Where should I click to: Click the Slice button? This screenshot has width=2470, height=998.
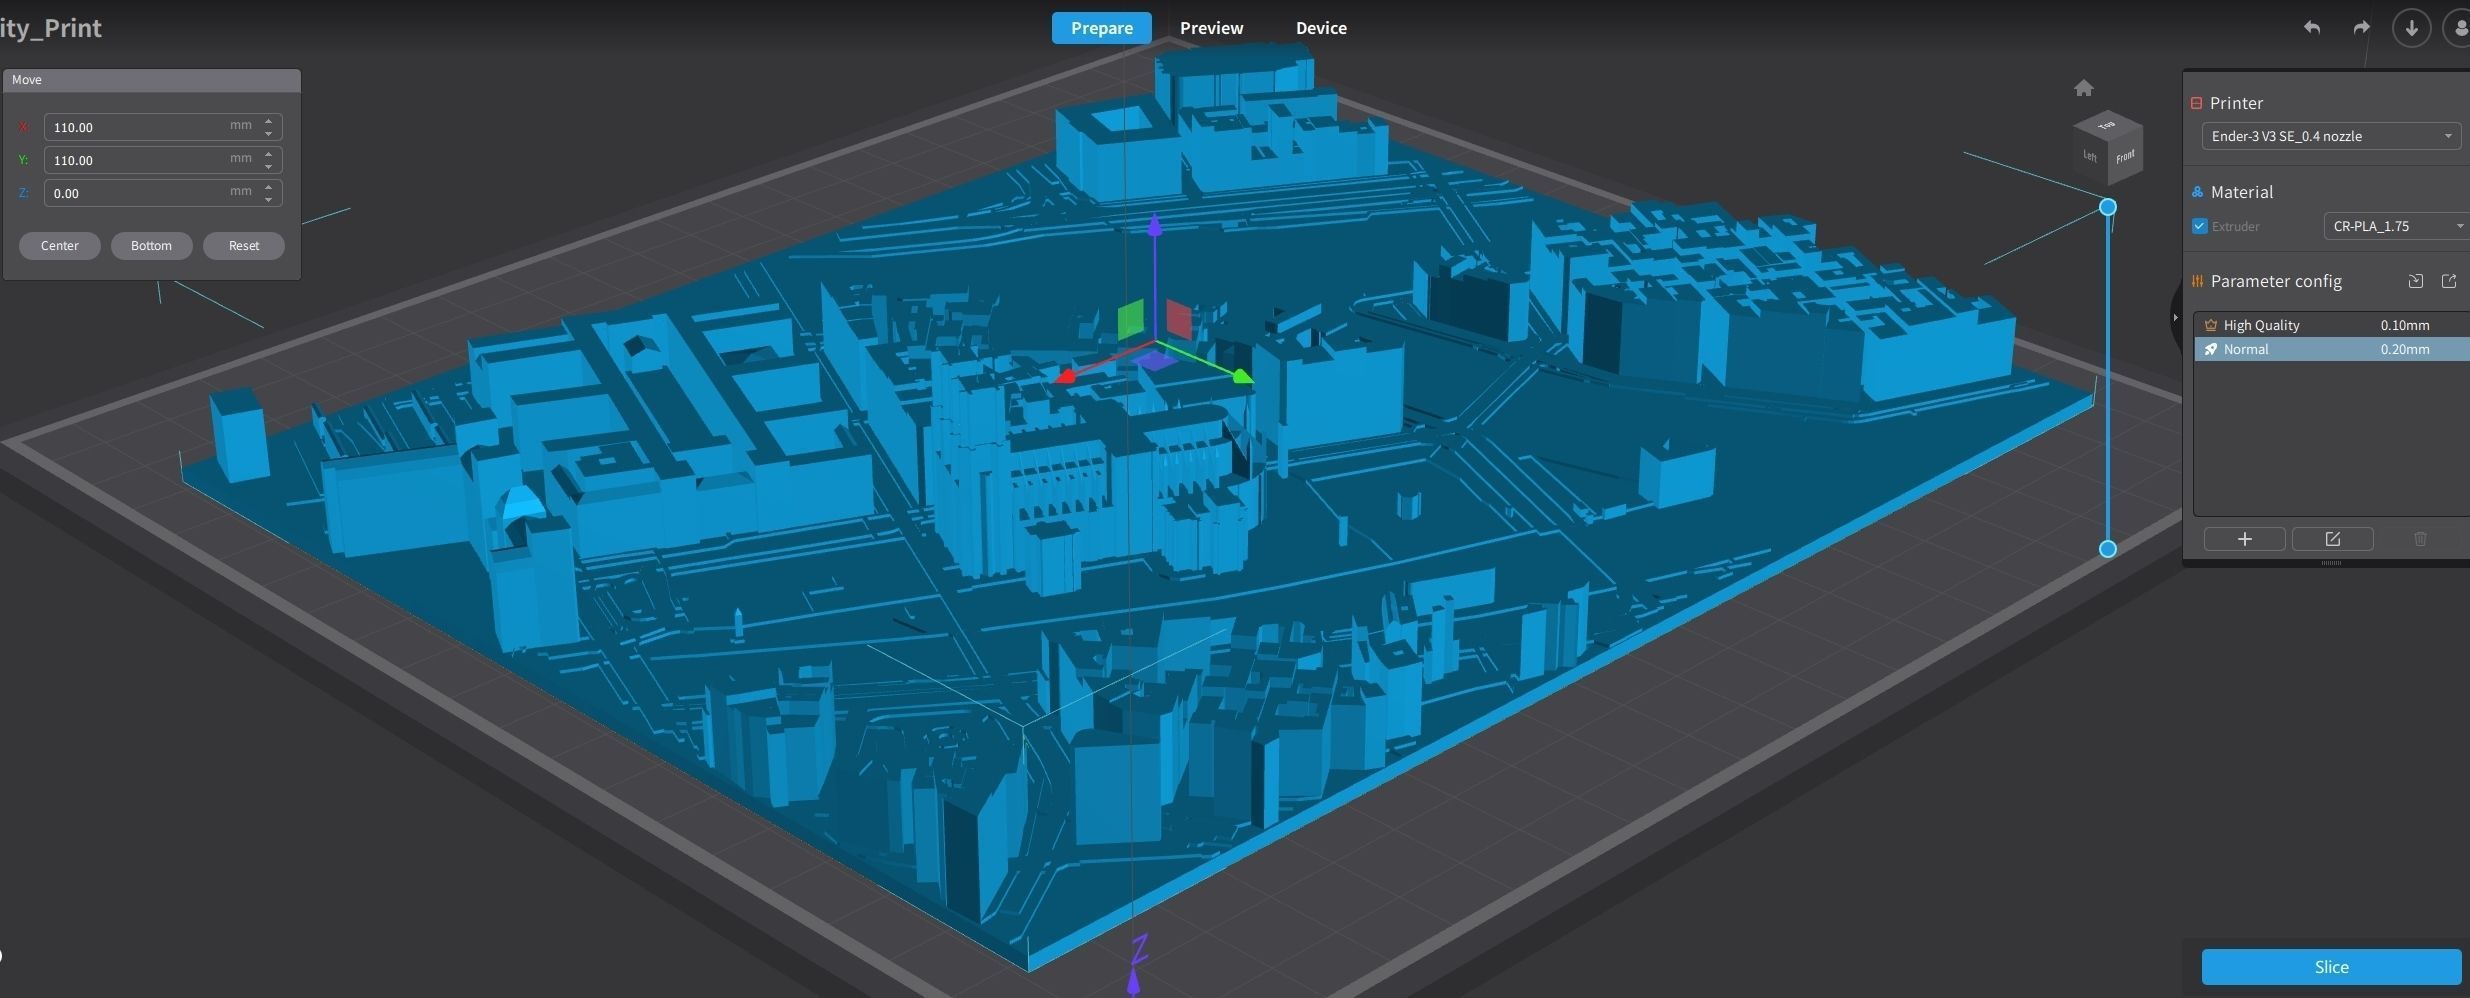pos(2331,967)
